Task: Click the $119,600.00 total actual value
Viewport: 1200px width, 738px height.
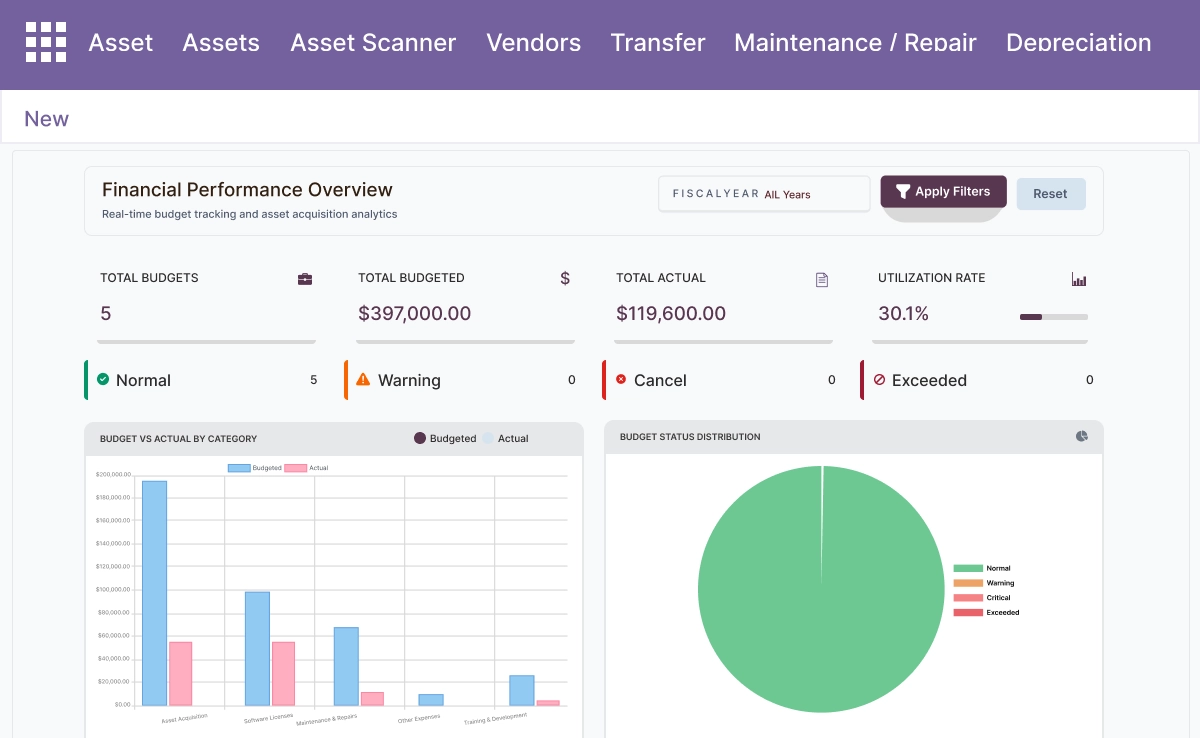Action: point(671,313)
